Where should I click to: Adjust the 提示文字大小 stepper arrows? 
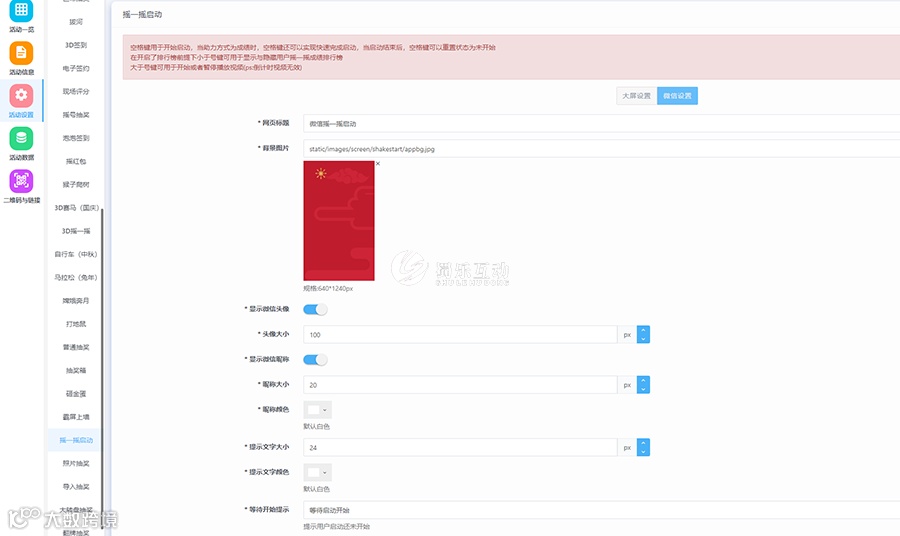click(643, 448)
